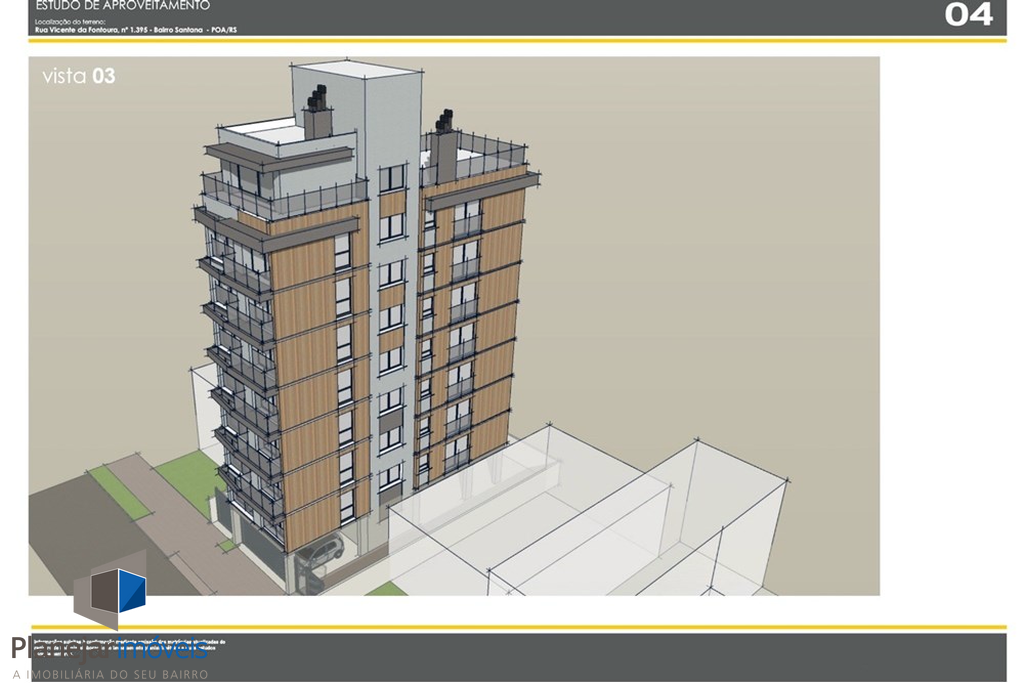Click the dark grey footer bar
1024x683 pixels.
600,656
